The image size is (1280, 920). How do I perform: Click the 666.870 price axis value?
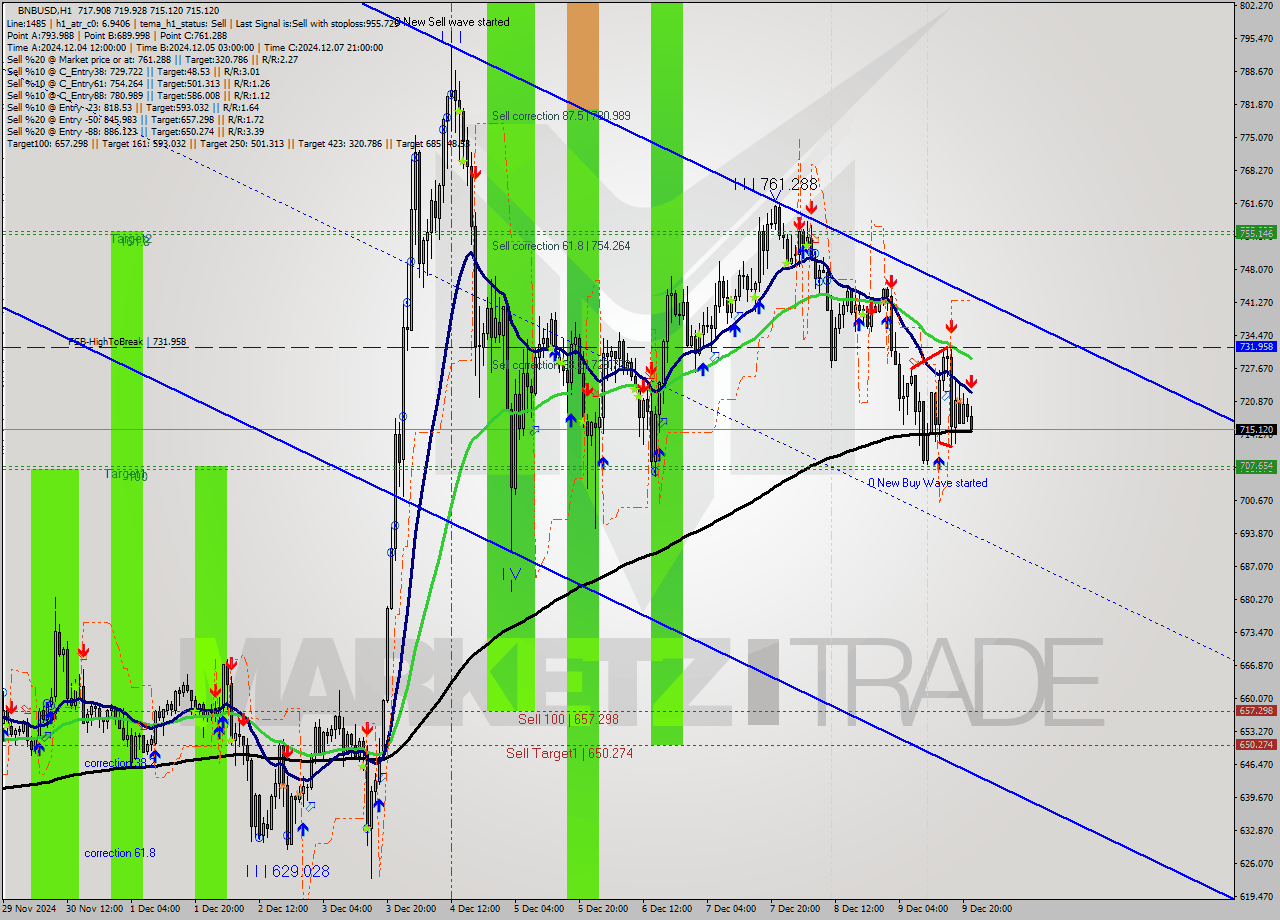pos(1256,666)
